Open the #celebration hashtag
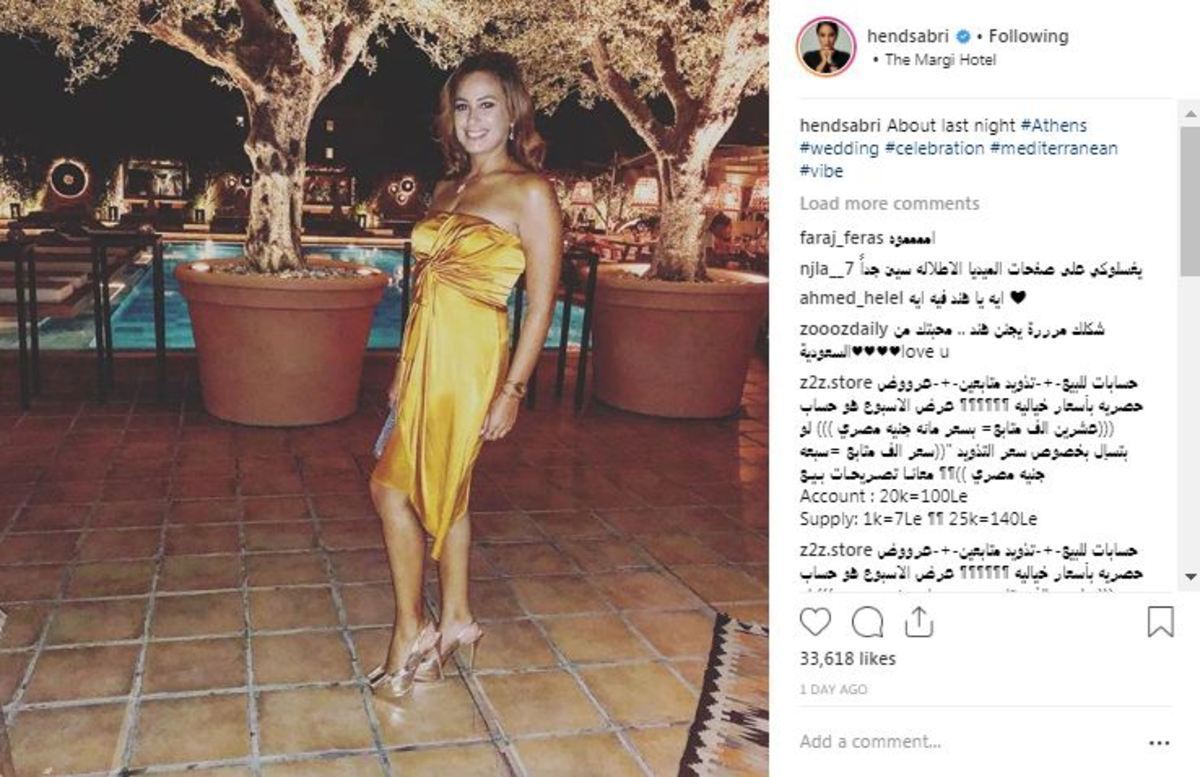1200x777 pixels. [935, 148]
